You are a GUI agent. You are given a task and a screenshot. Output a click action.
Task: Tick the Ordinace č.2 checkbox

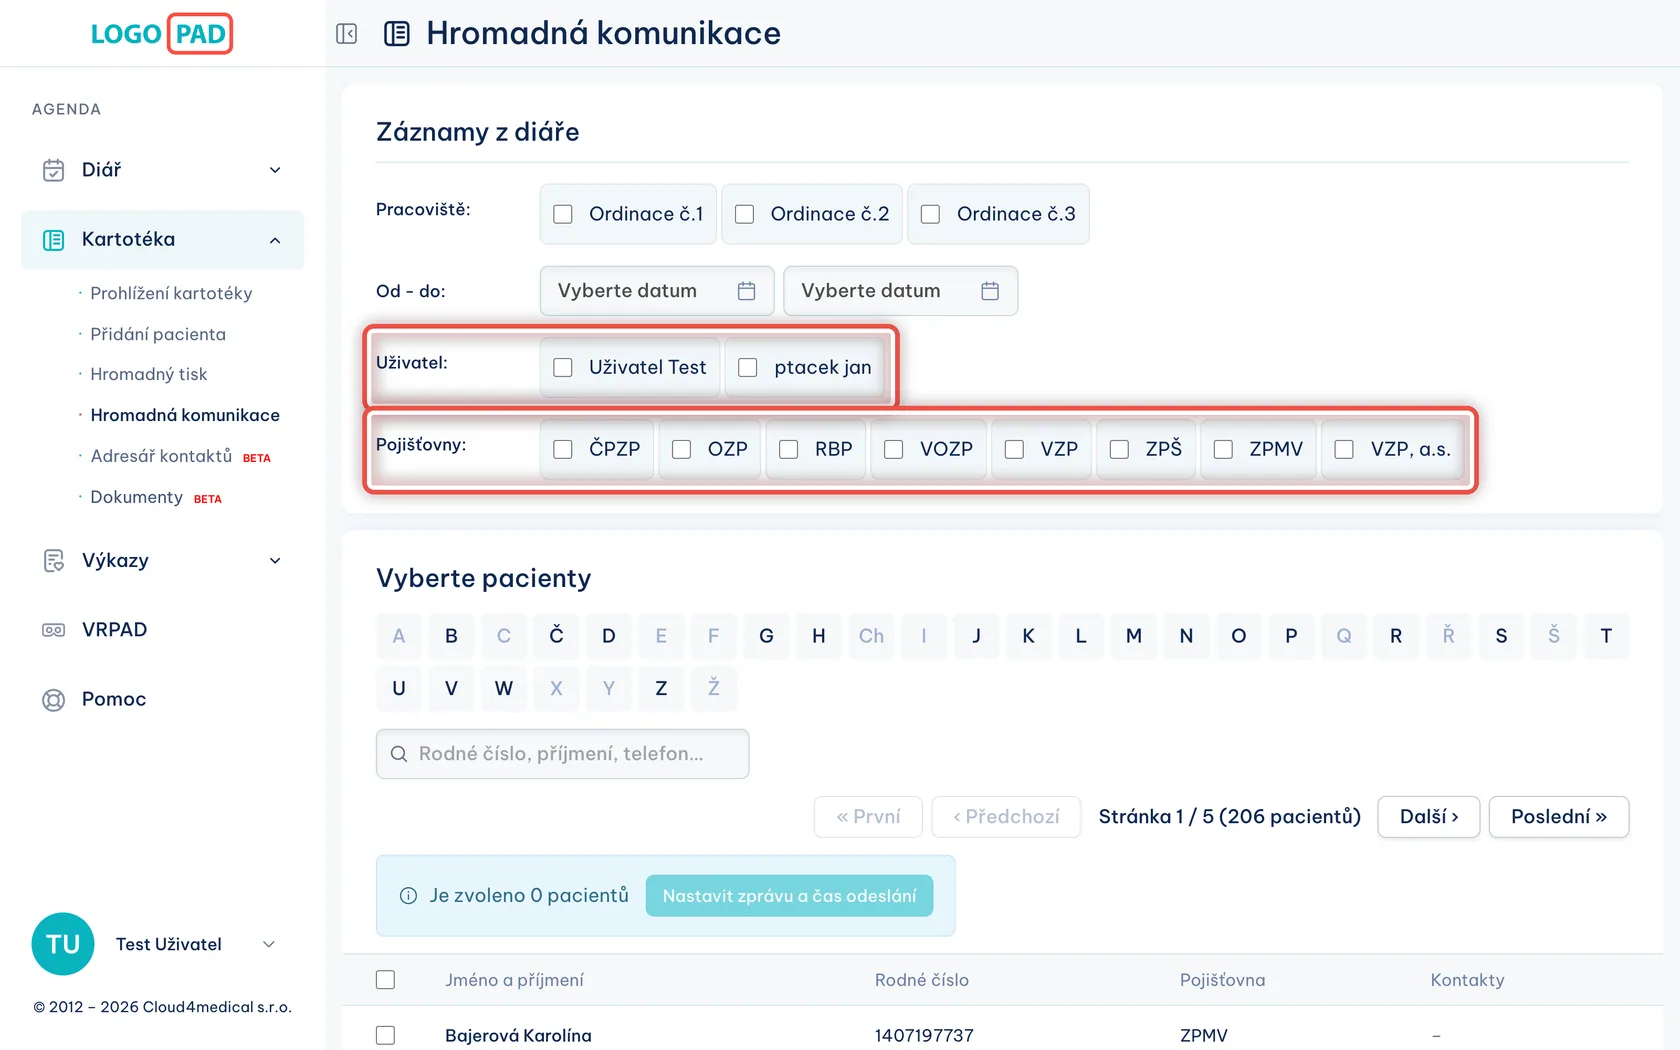pyautogui.click(x=745, y=214)
